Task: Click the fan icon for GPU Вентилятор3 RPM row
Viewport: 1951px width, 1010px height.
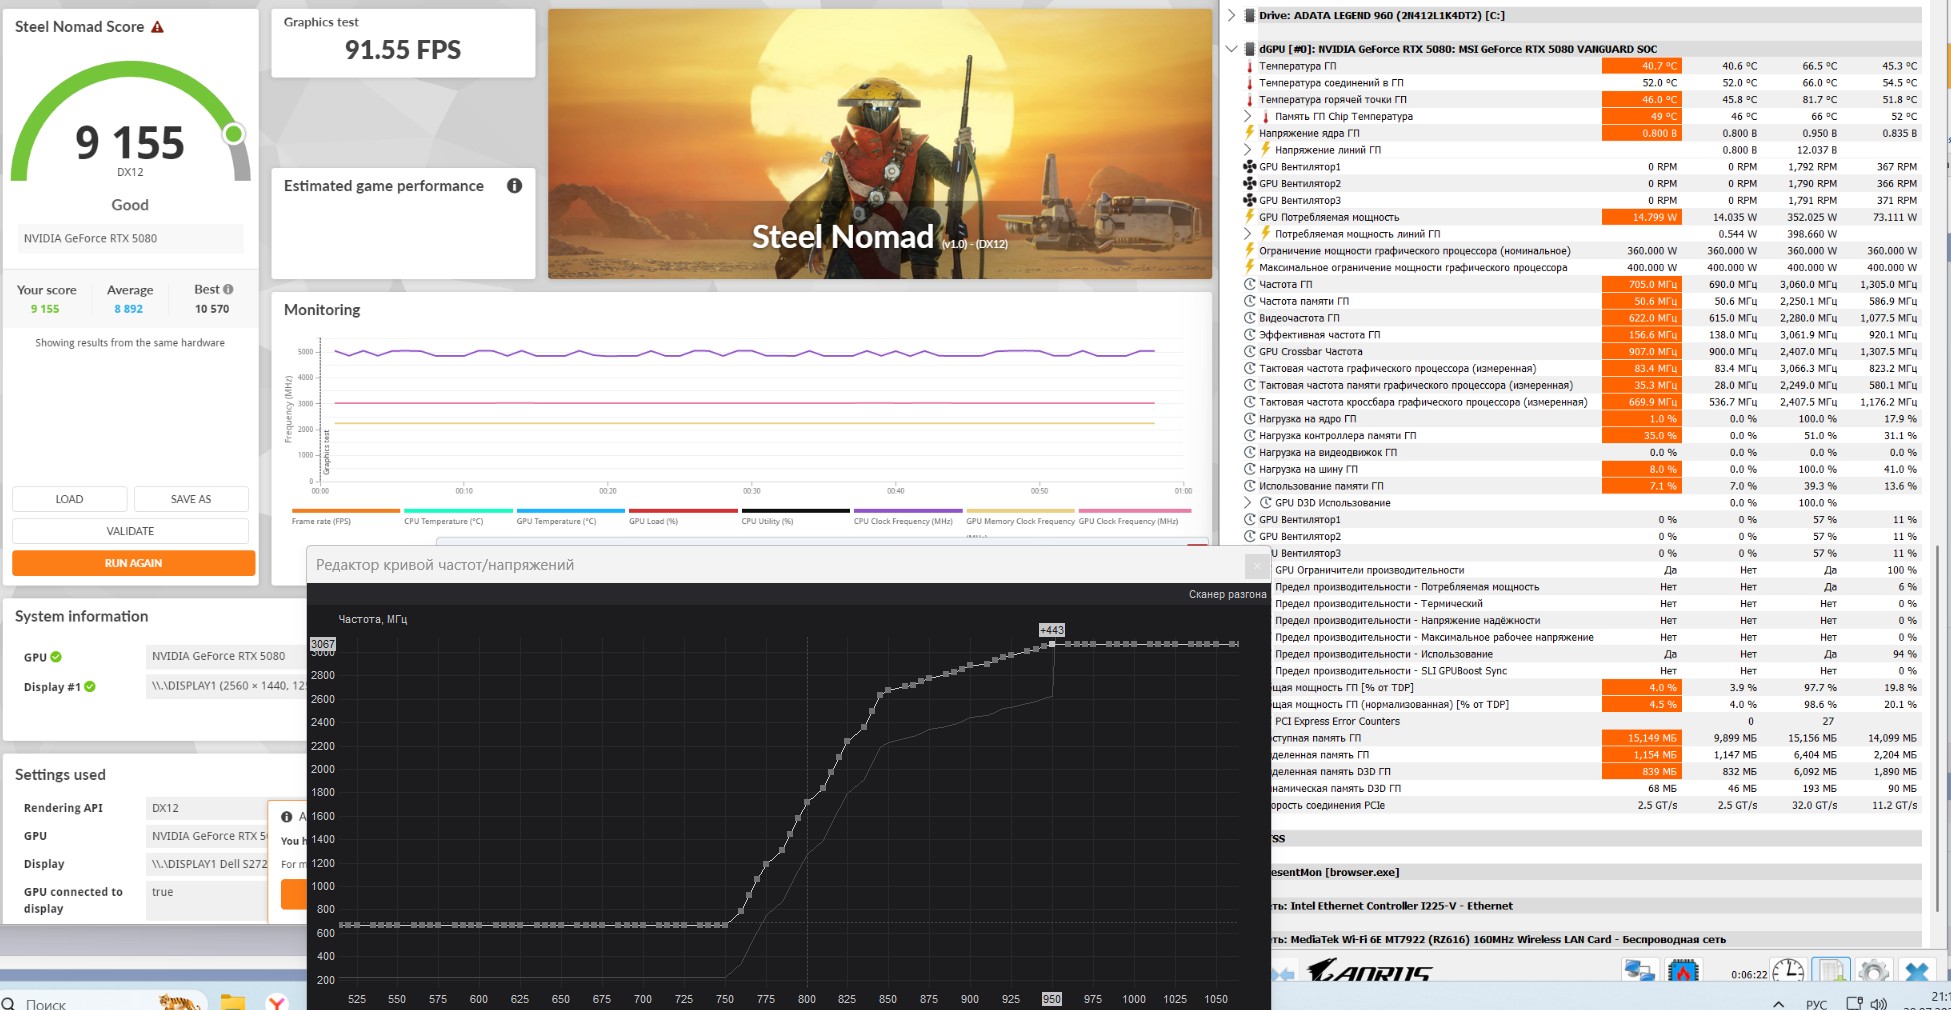Action: point(1249,200)
